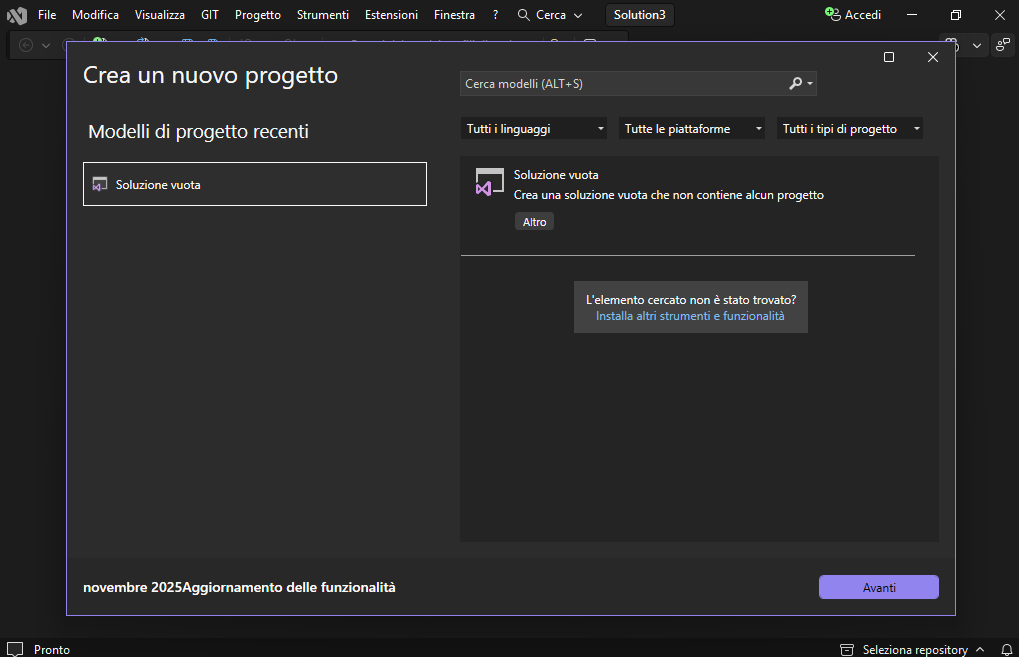1019x657 pixels.
Task: Open the Tutte le piattaforme dropdown
Action: (x=691, y=129)
